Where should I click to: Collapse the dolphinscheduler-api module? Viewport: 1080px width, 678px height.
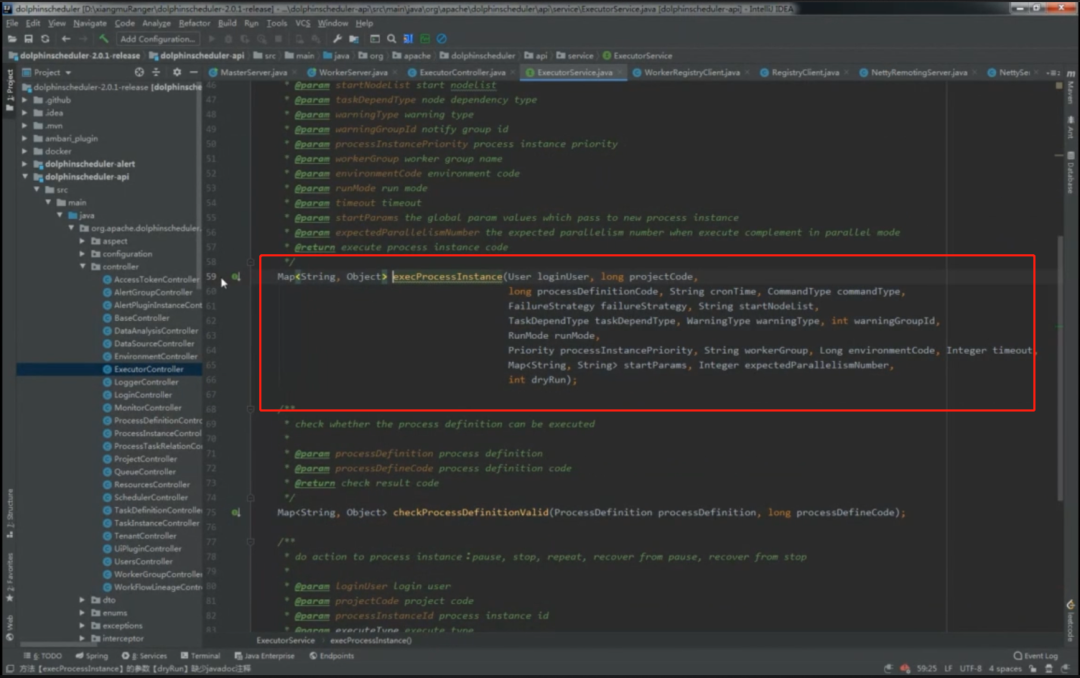click(x=25, y=176)
